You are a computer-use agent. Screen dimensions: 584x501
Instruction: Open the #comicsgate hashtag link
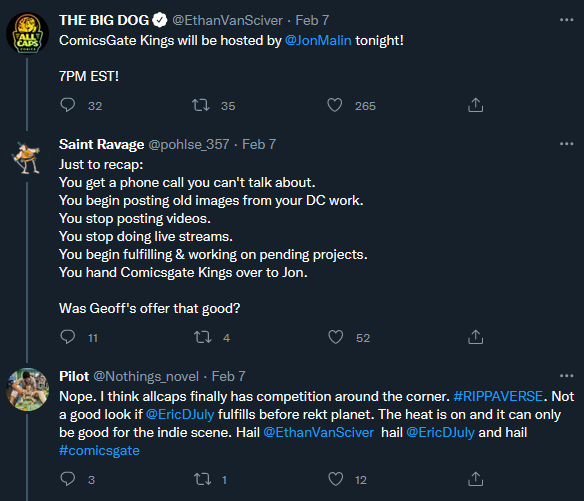pyautogui.click(x=99, y=450)
